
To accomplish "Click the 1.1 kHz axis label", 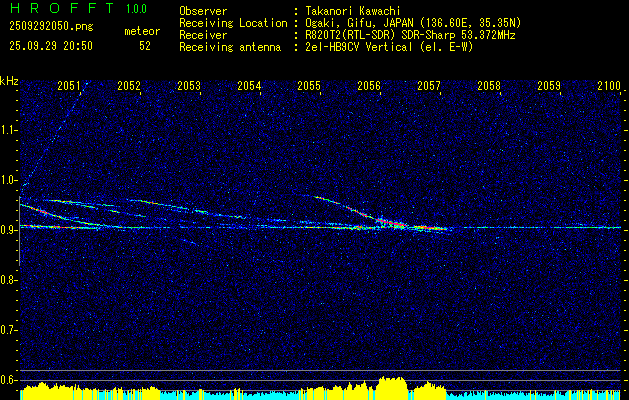I will click(x=9, y=130).
